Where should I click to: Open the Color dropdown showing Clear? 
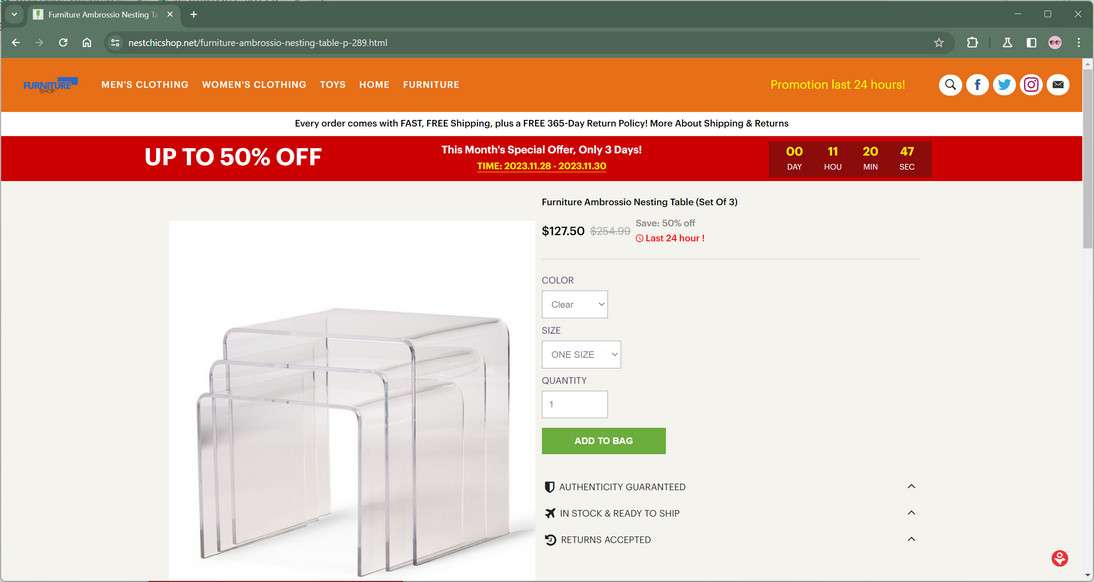(574, 304)
